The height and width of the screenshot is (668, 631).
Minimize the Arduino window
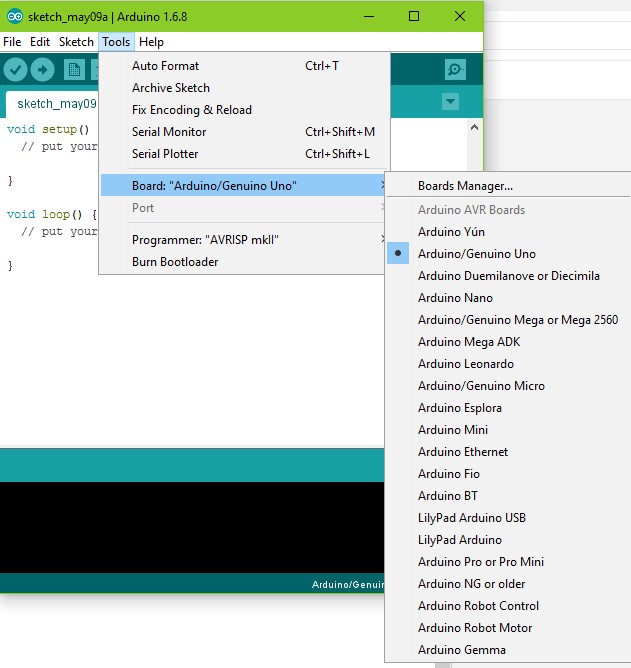(369, 17)
